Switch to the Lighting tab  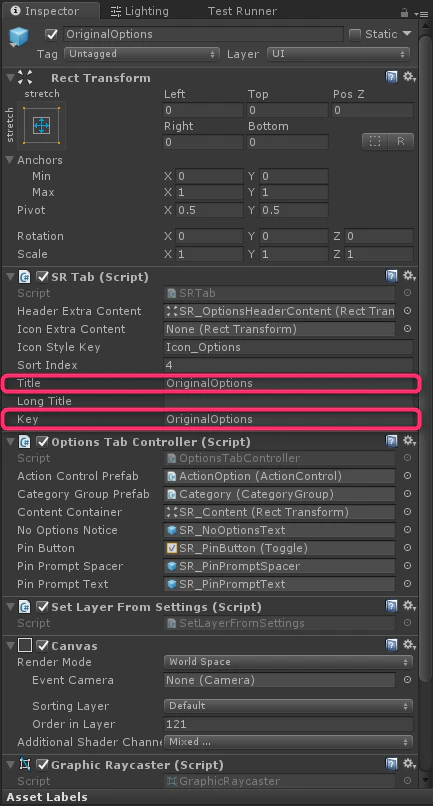(142, 11)
